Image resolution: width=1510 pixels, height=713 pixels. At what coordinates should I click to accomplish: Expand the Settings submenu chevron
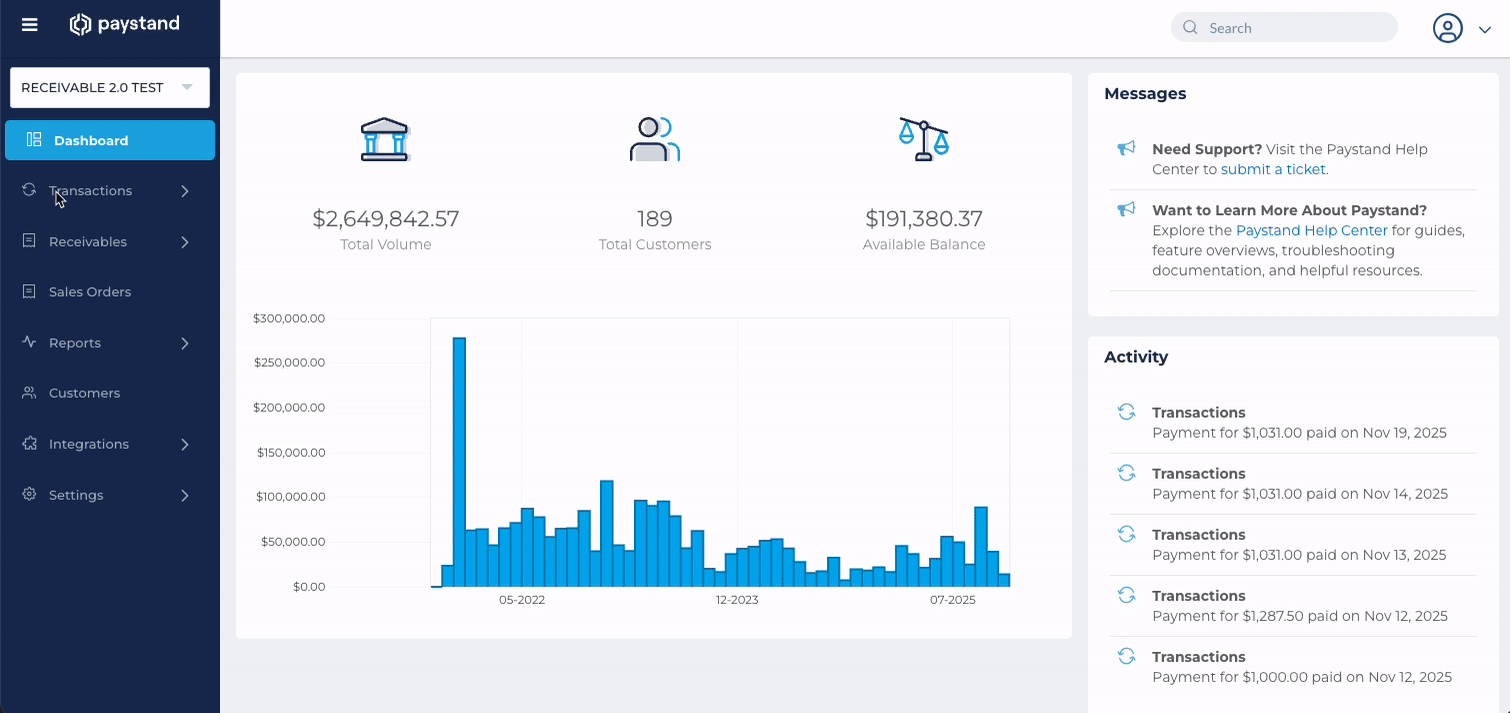(185, 495)
